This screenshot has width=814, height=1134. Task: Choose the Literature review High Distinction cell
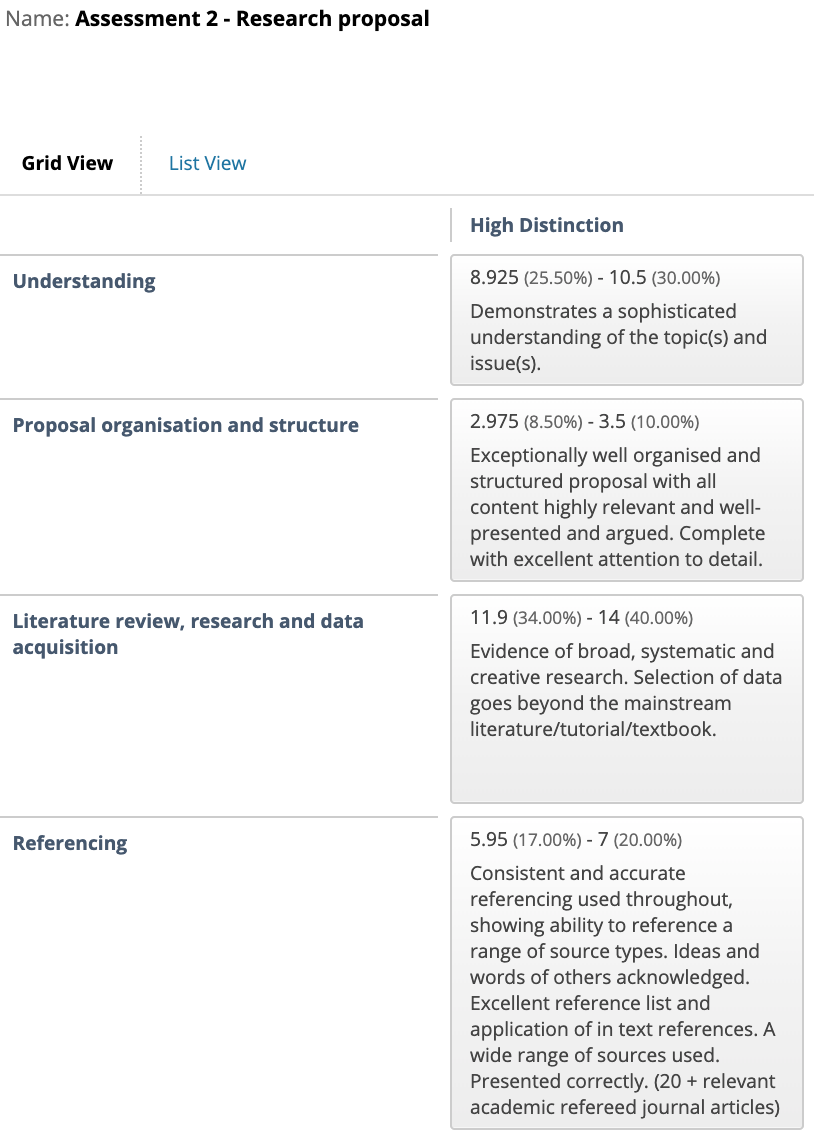[627, 699]
